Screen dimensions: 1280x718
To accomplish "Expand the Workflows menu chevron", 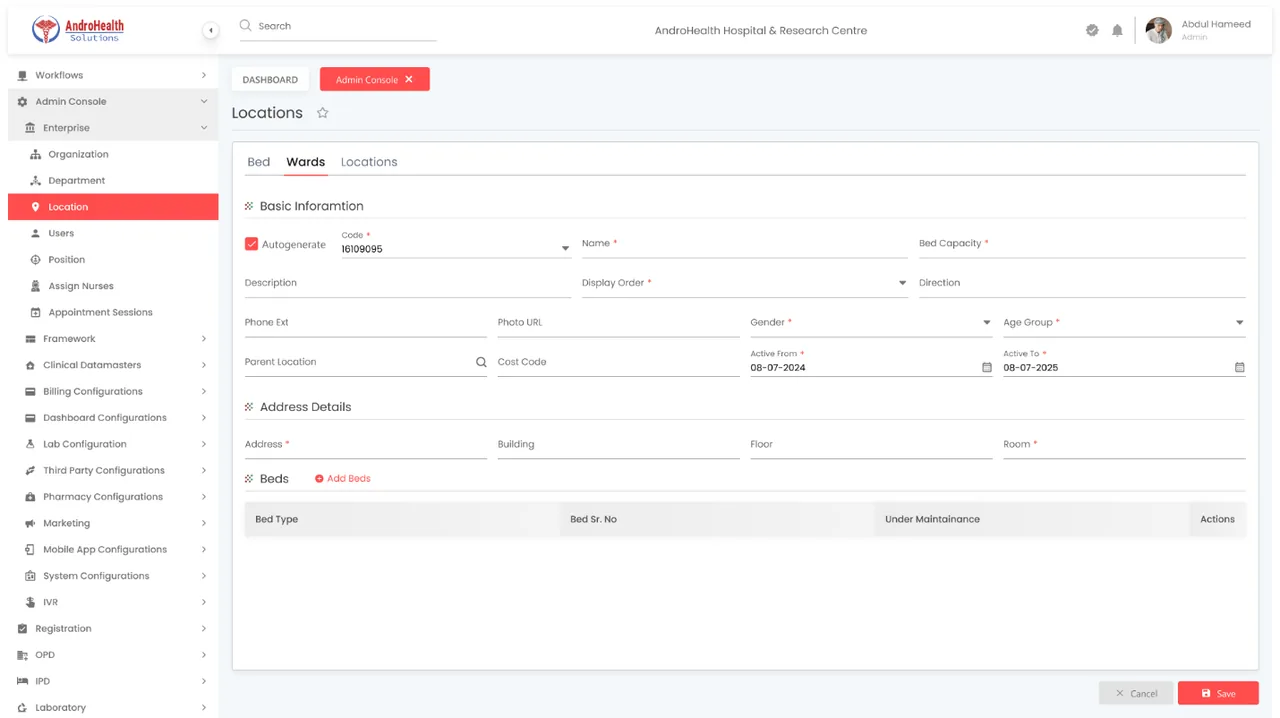I will tap(203, 75).
